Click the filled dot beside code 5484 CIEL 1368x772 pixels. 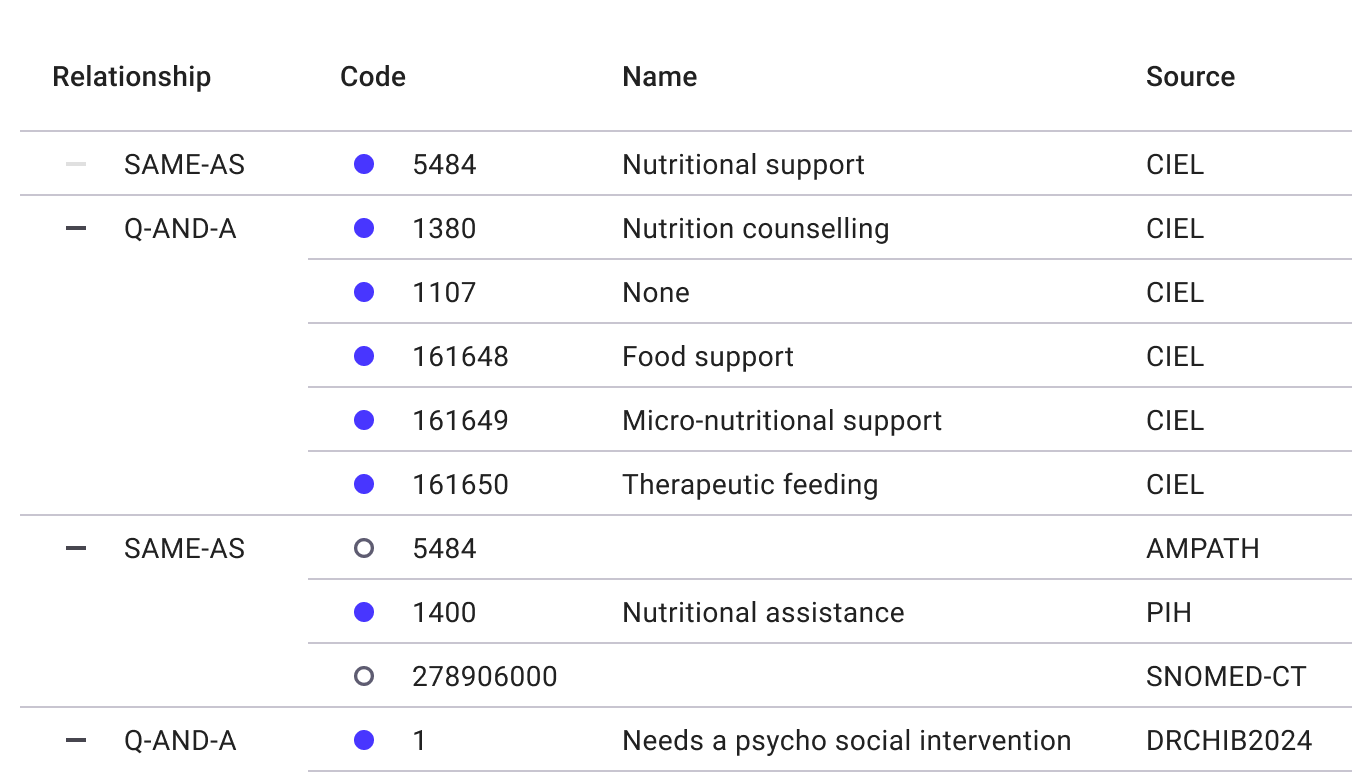pyautogui.click(x=364, y=164)
